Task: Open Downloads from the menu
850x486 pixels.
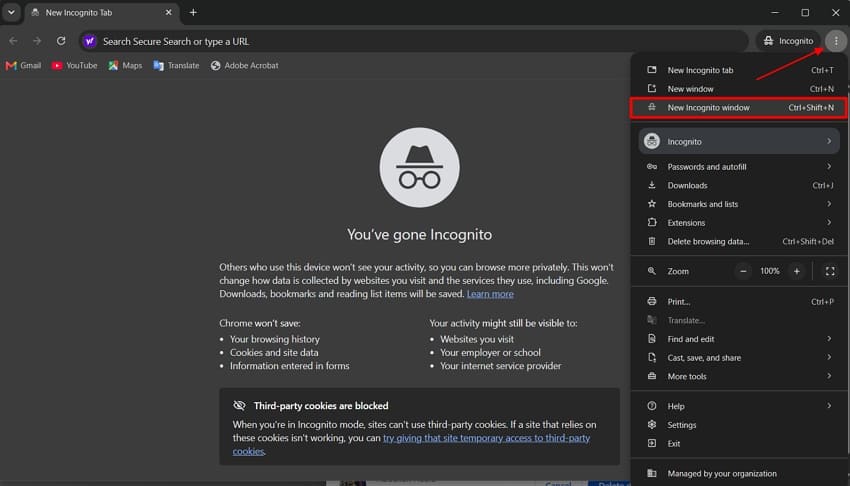Action: (739, 185)
